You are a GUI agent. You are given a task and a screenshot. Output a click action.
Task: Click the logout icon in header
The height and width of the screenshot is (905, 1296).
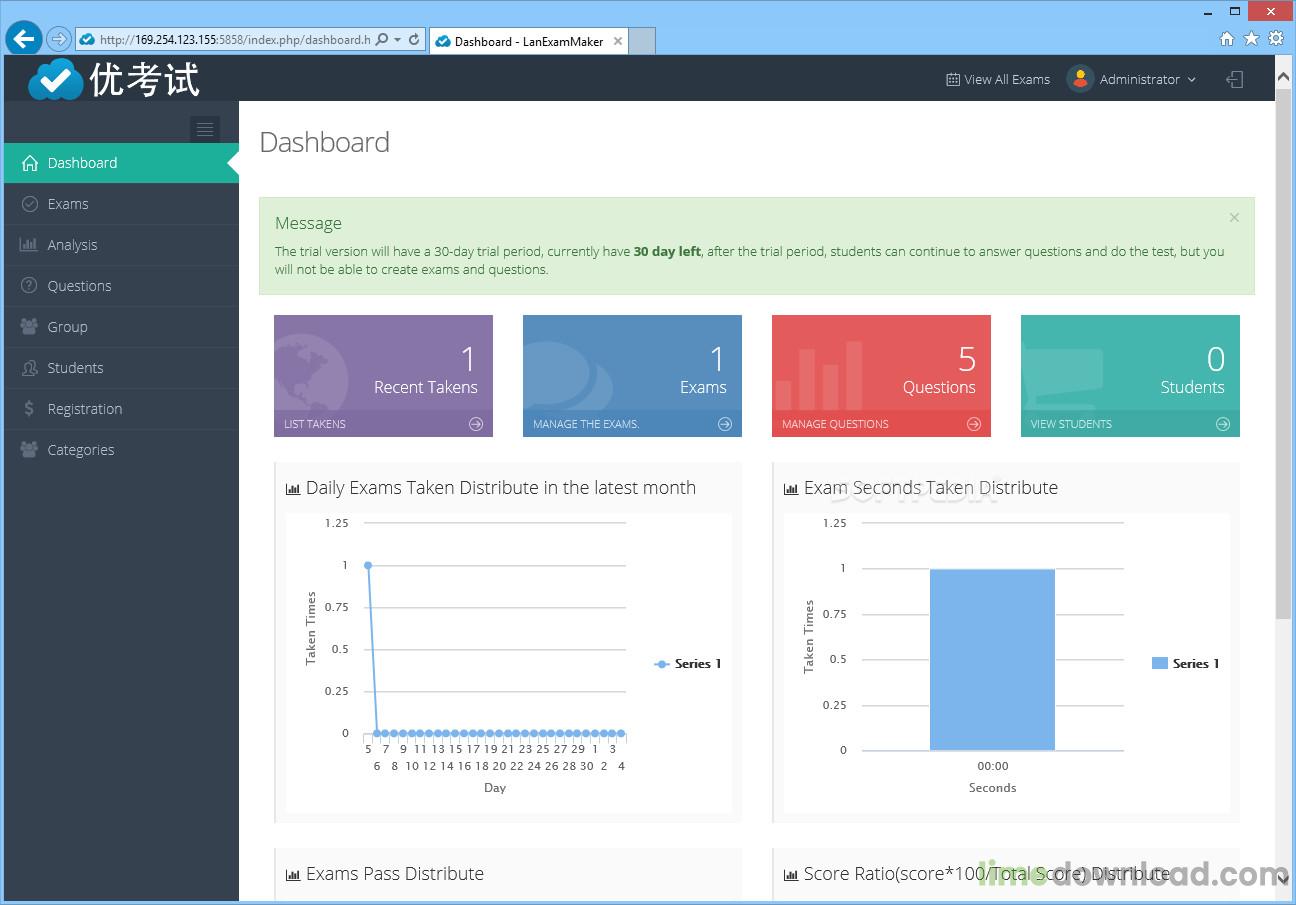1235,80
